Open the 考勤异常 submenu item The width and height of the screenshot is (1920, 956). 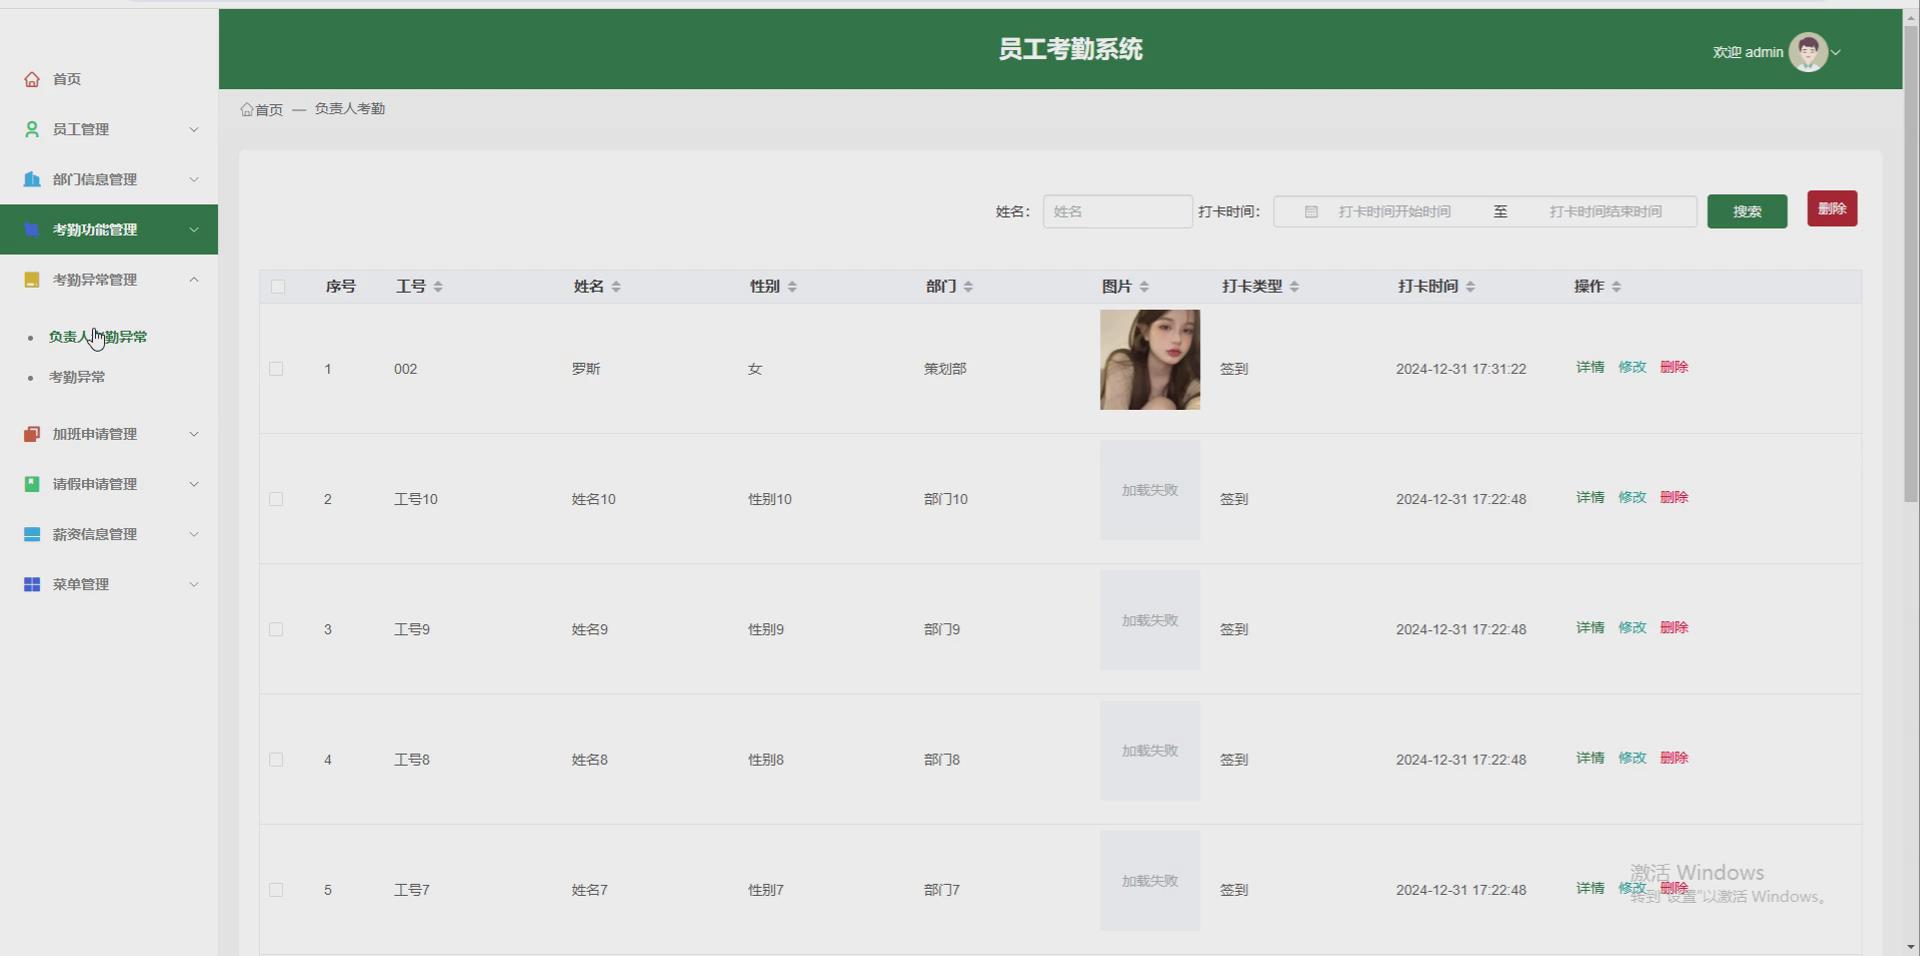coord(77,377)
